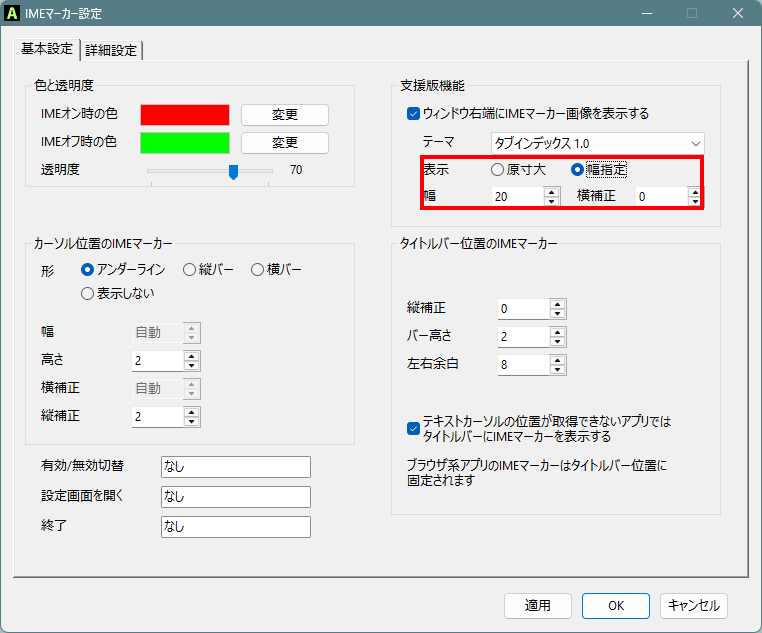Click the 幅 field showing 20

(x=518, y=196)
